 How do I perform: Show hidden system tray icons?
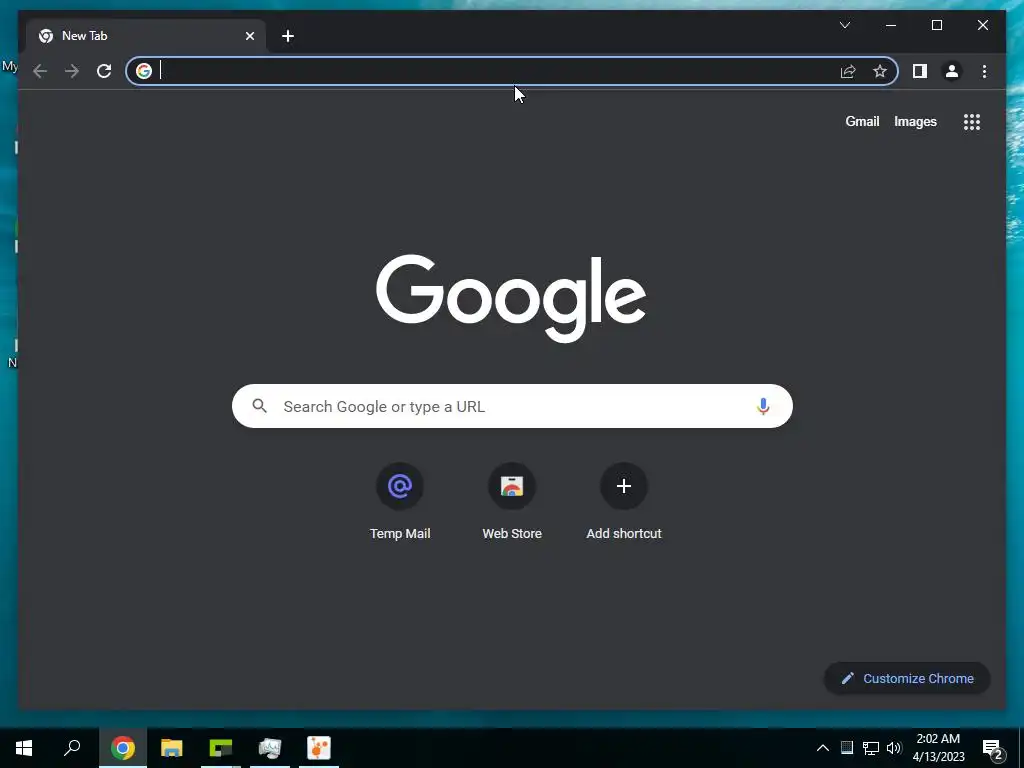tap(823, 748)
